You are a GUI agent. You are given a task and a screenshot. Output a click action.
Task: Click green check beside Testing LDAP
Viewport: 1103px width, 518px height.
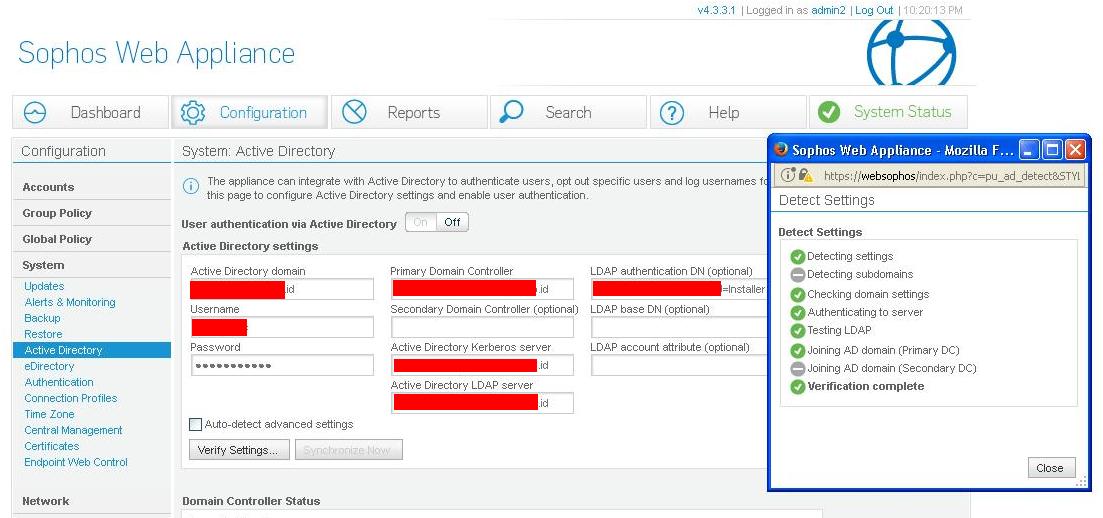[798, 331]
